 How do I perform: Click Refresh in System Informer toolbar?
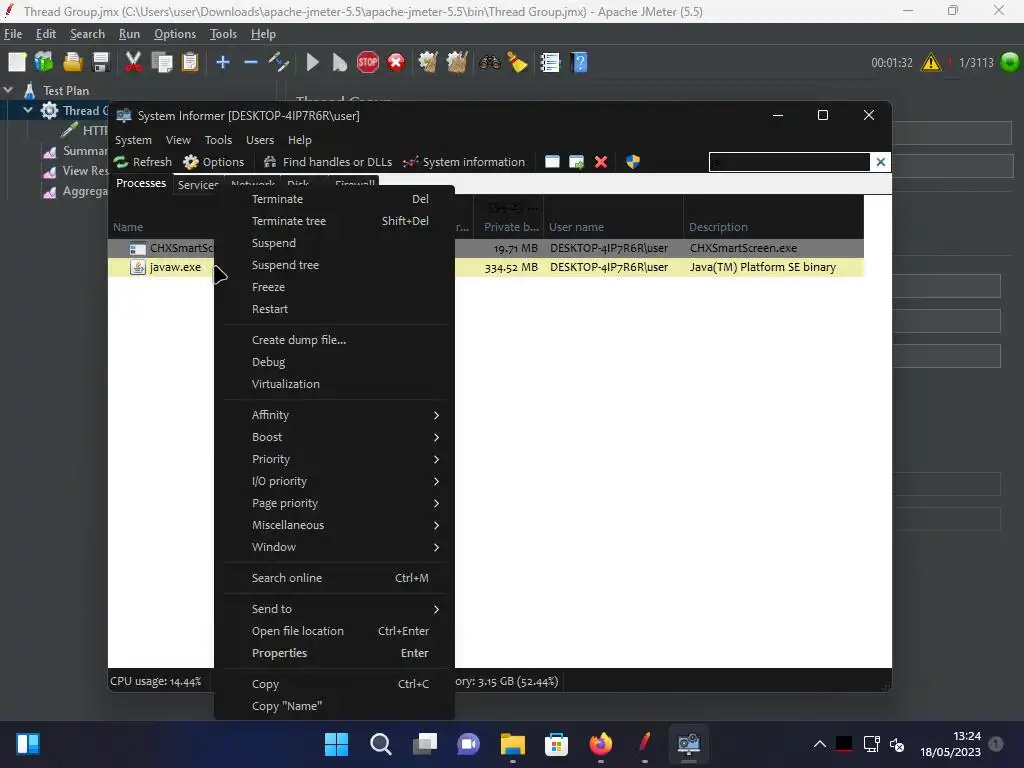[142, 162]
